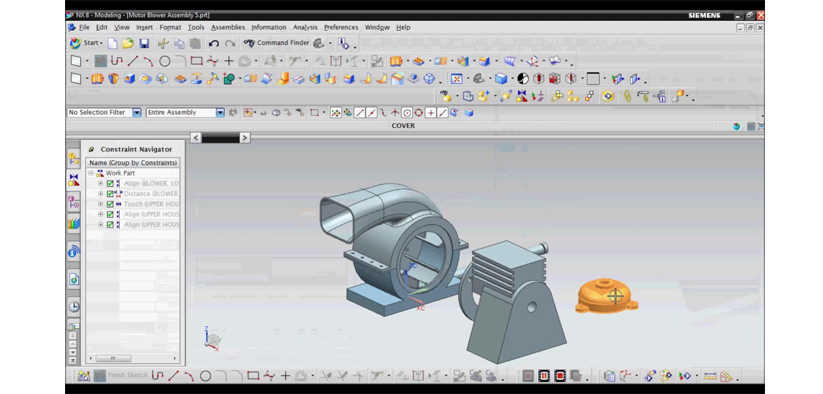Save the part with the floppy disk icon
Image resolution: width=823 pixels, height=394 pixels.
(144, 43)
